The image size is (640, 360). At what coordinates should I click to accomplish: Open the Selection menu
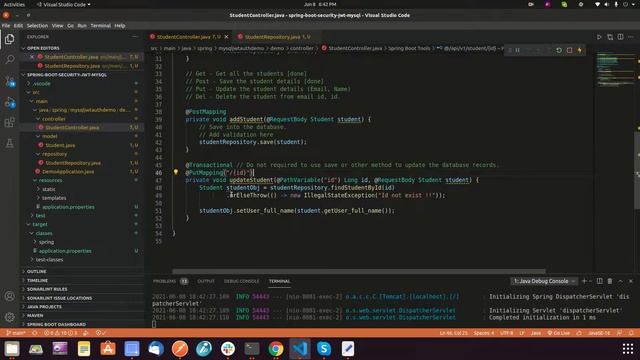coord(37,26)
